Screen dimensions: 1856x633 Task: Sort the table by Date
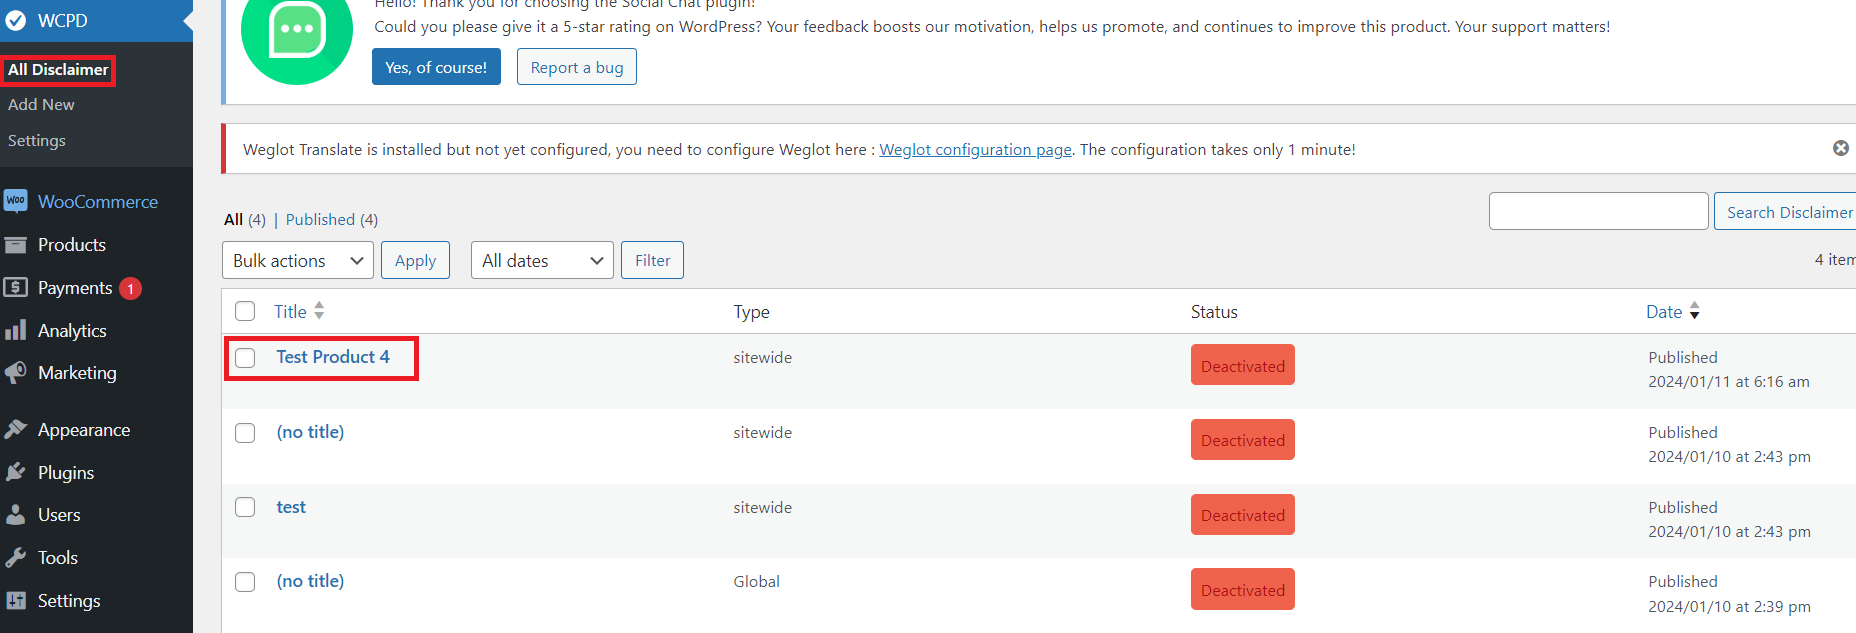1664,312
